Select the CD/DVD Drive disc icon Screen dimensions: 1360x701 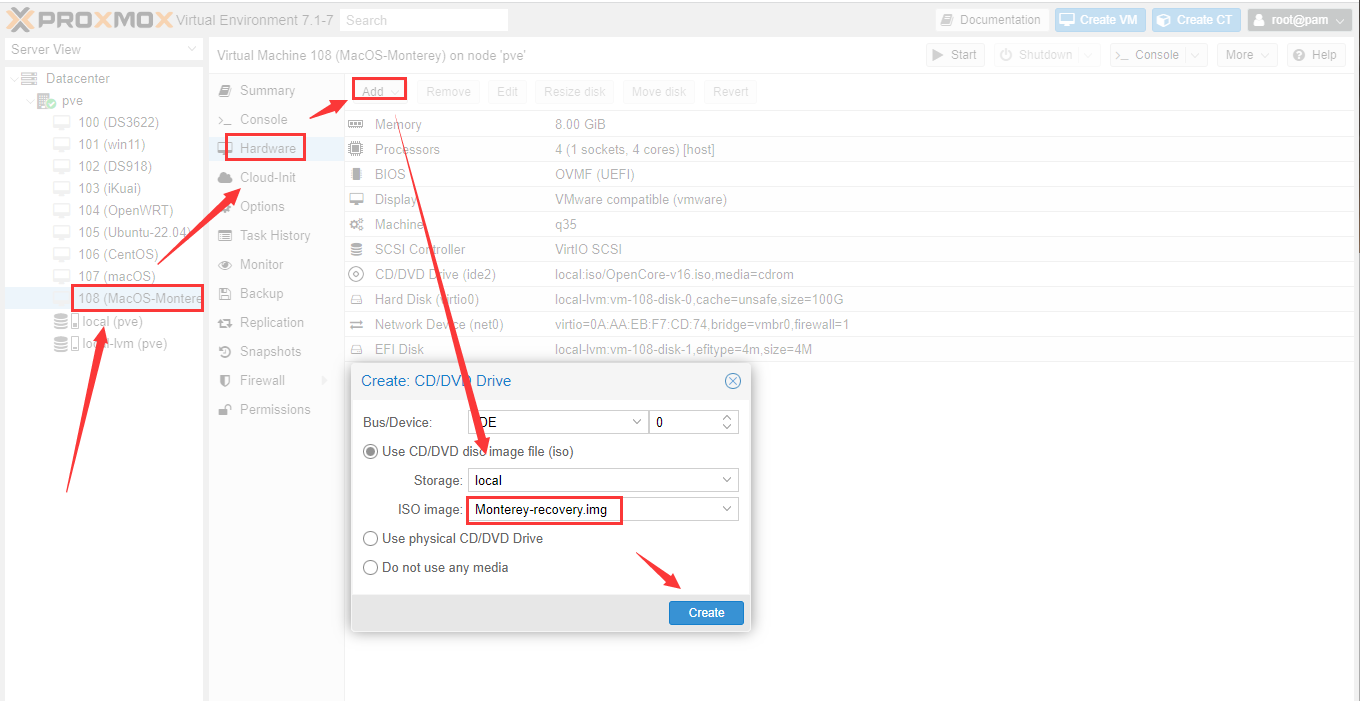pos(355,275)
